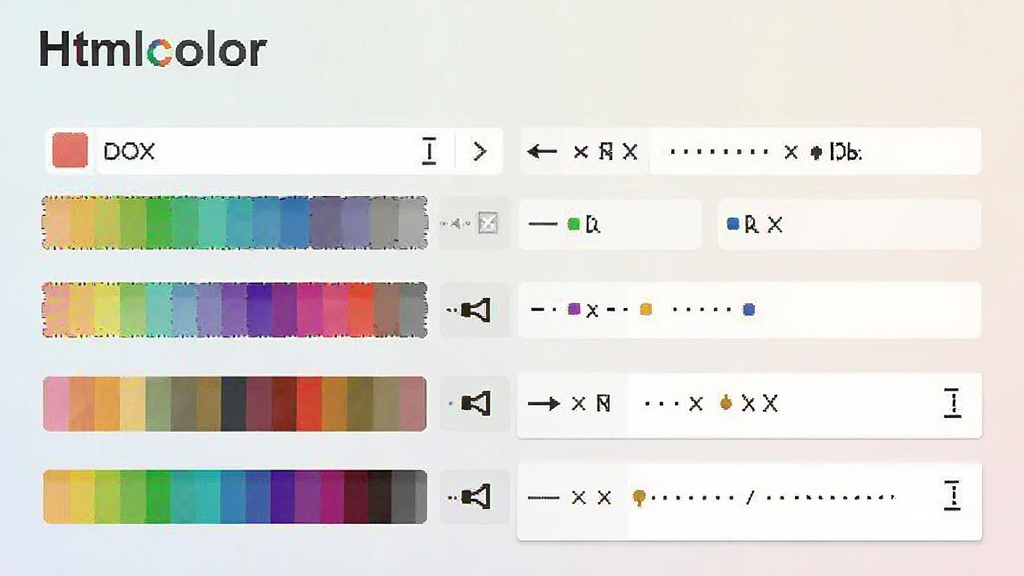
Task: Click the blue dot at end of third row
Action: (x=749, y=310)
